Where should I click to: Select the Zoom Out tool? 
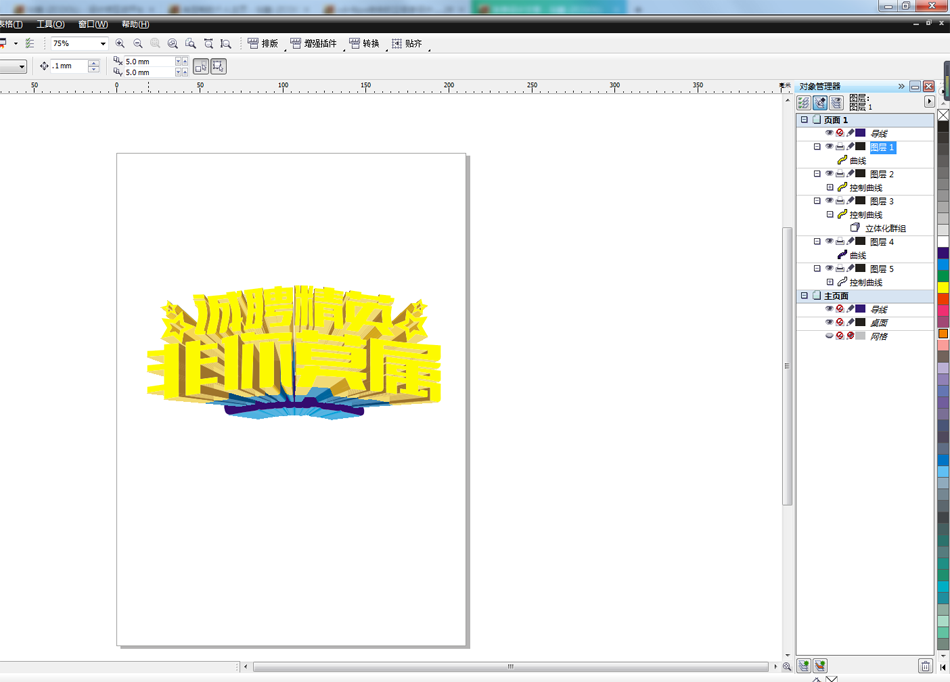(x=137, y=44)
